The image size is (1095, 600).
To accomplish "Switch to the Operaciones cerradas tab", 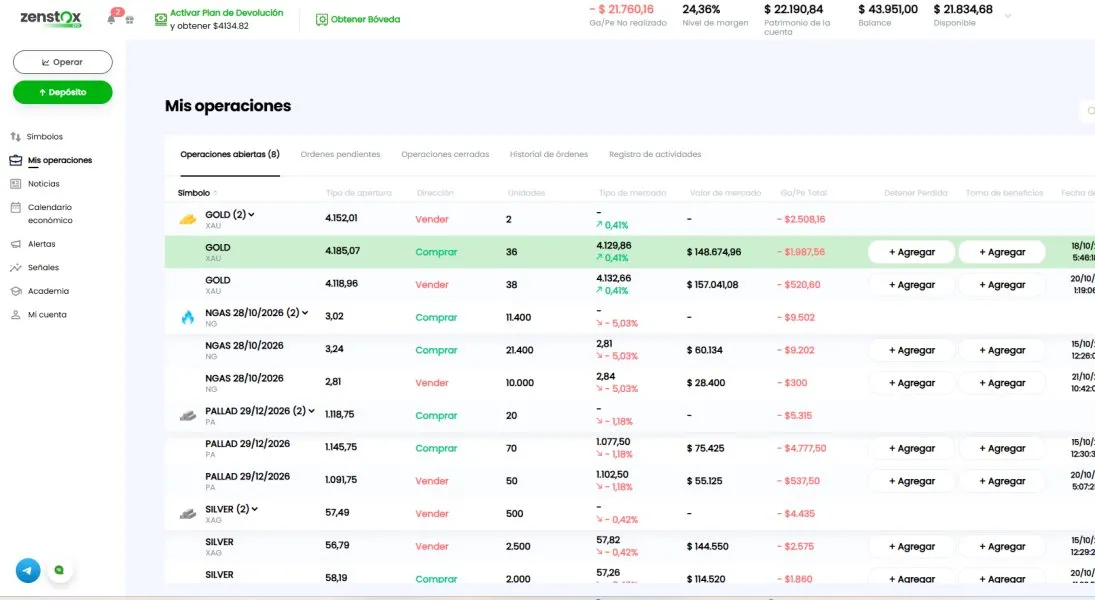I will (445, 154).
